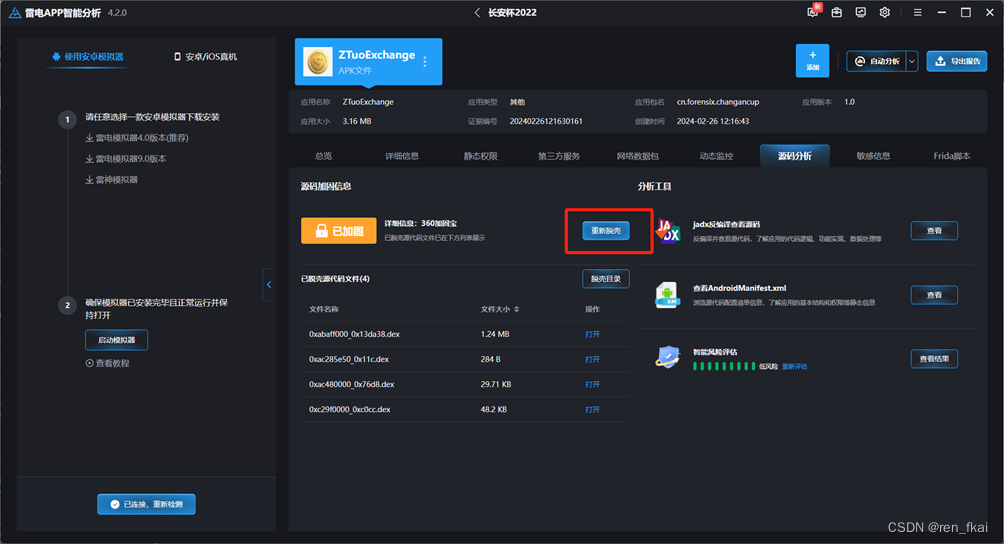Download 雷电模拟器4.0版本(推荐)
The height and width of the screenshot is (544, 1004).
coord(137,138)
